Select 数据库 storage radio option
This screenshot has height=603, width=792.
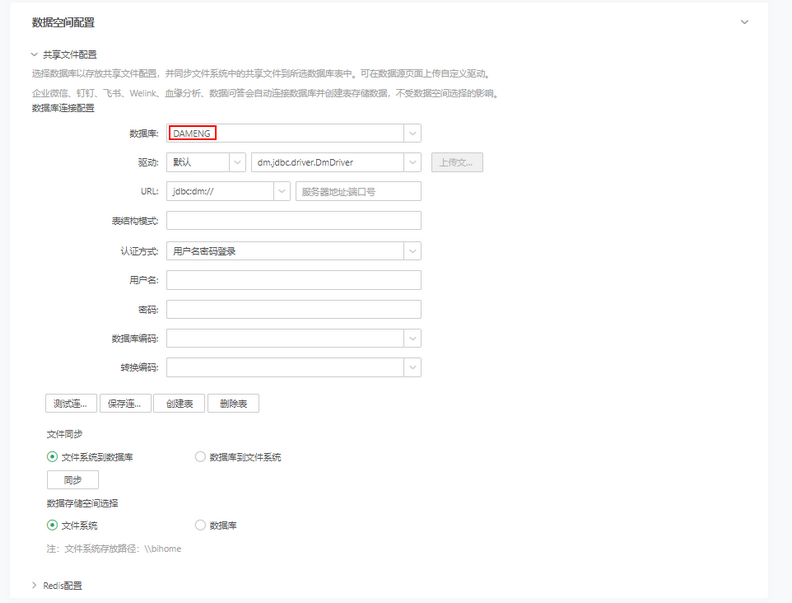pyautogui.click(x=200, y=525)
